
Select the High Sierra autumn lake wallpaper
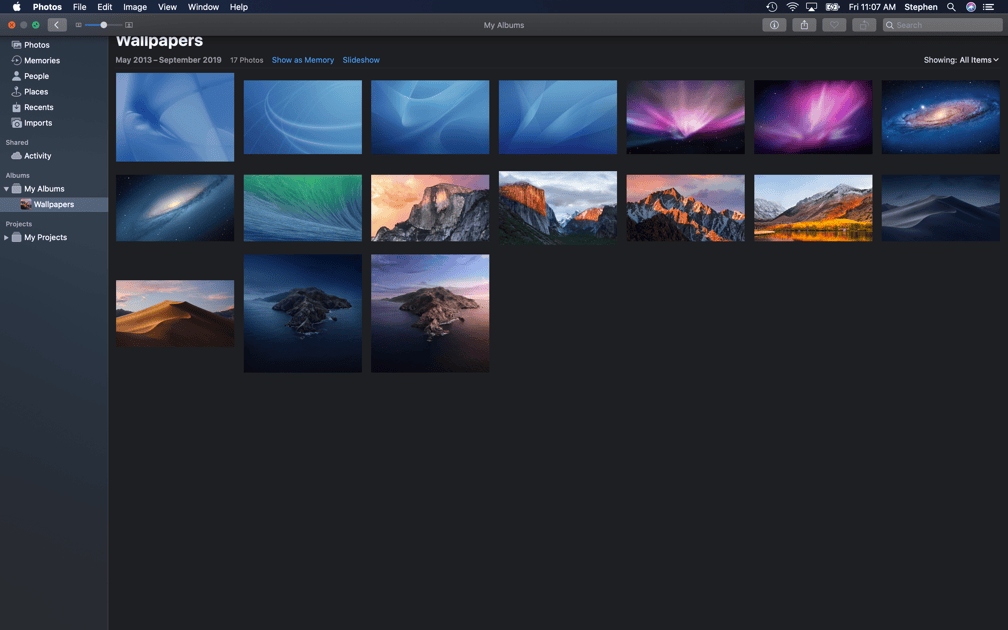[813, 208]
